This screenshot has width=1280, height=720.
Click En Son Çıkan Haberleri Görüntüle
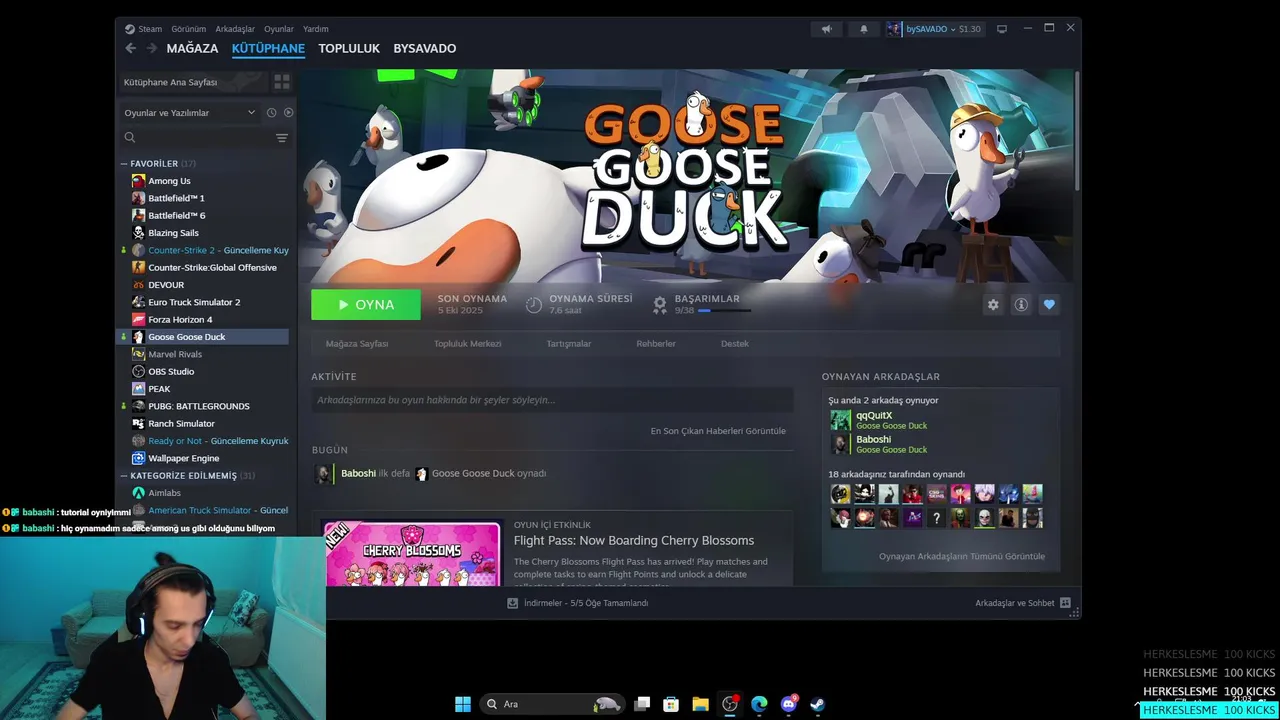coord(718,431)
